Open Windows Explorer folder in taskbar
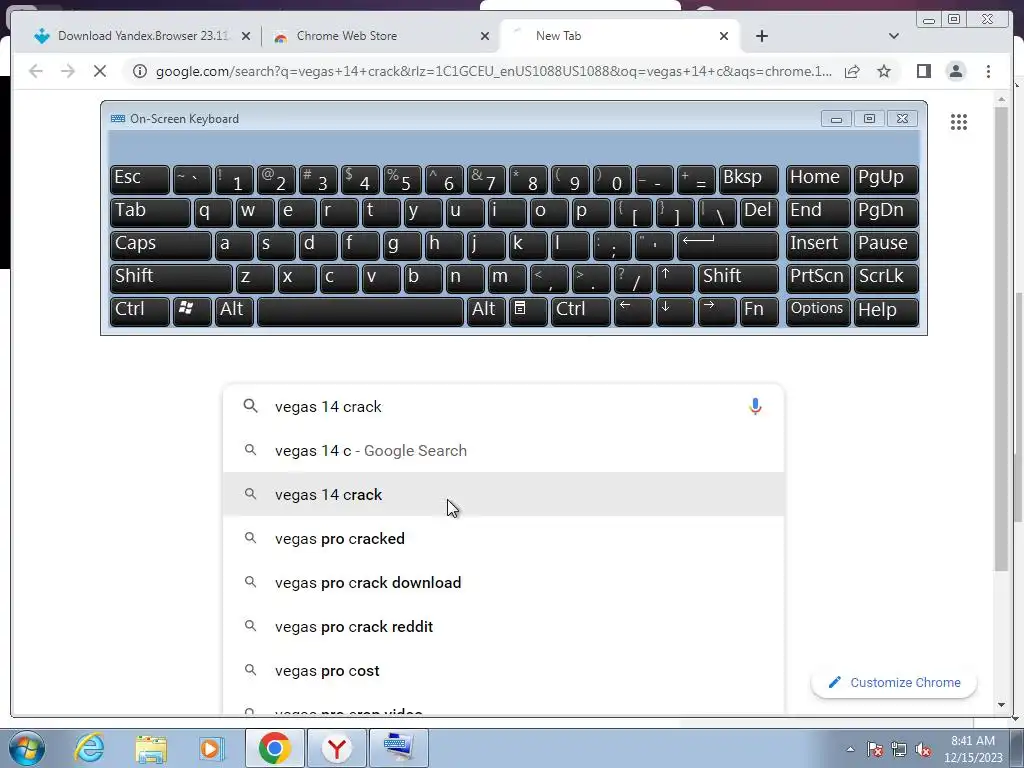This screenshot has width=1024, height=768. coord(151,748)
